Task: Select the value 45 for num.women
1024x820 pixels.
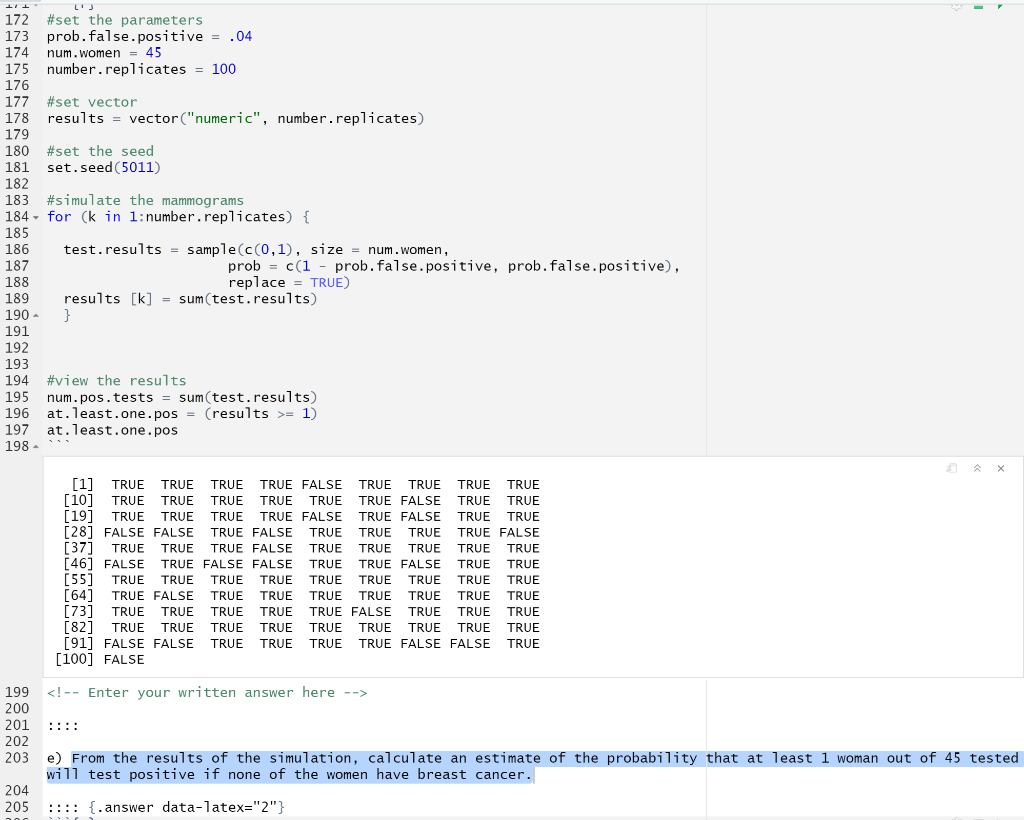Action: [153, 53]
